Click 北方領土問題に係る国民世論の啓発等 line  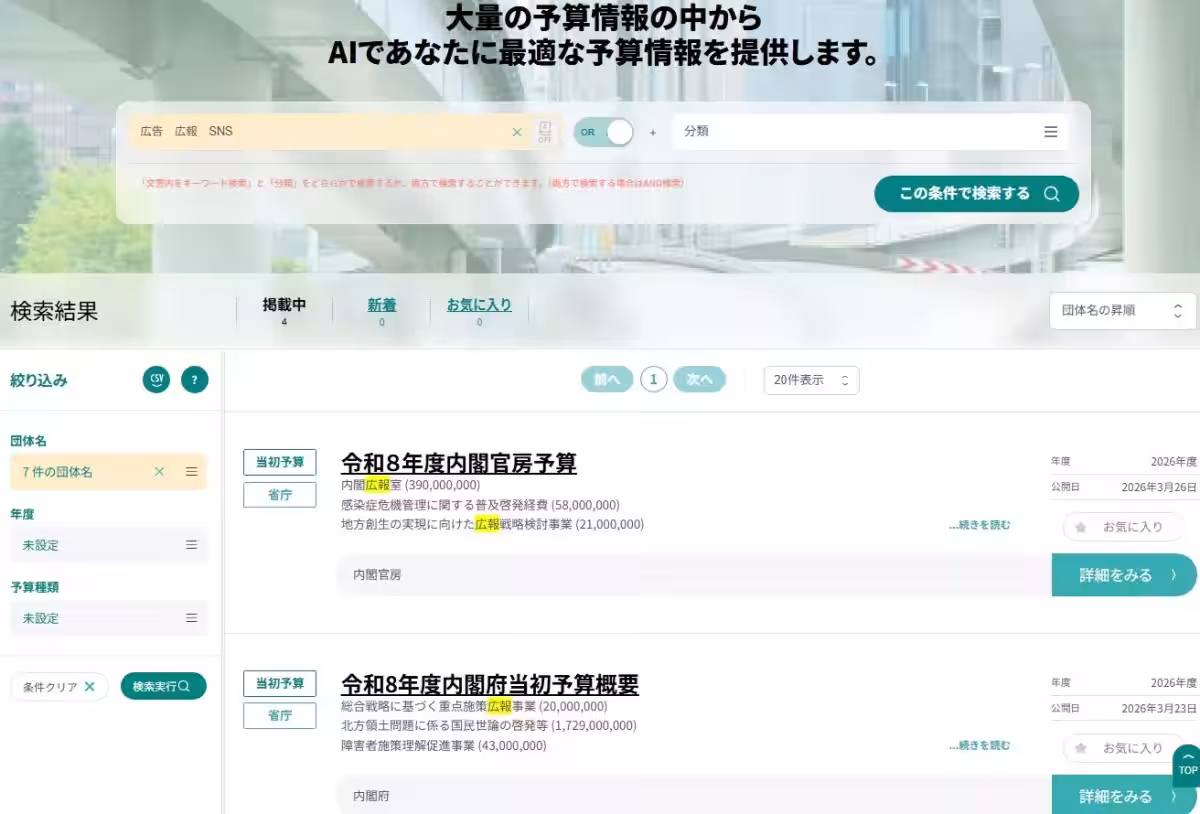point(489,726)
